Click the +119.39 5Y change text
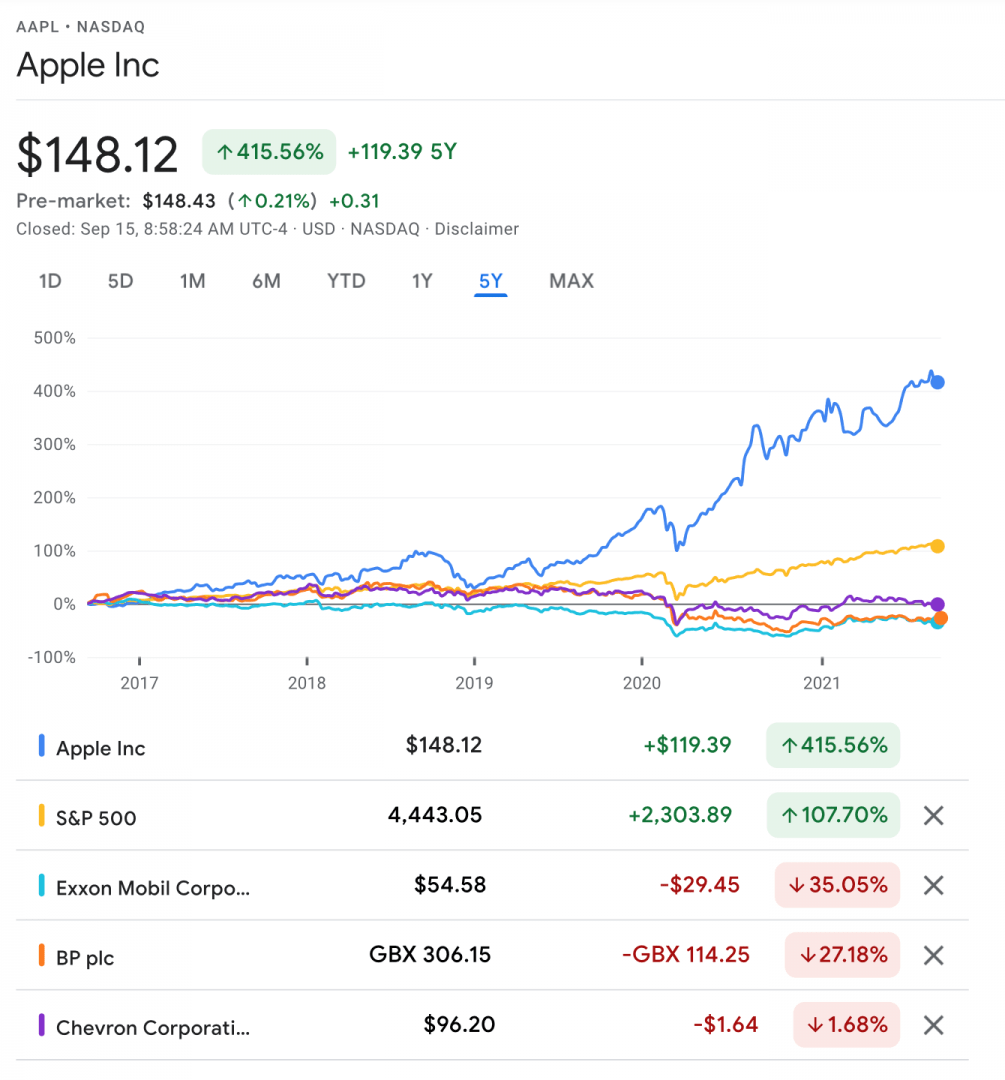Image resolution: width=1005 pixels, height=1080 pixels. point(402,152)
